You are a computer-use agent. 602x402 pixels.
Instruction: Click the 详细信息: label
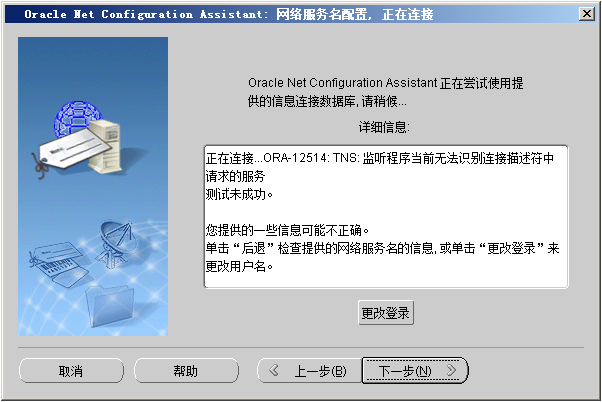click(384, 127)
